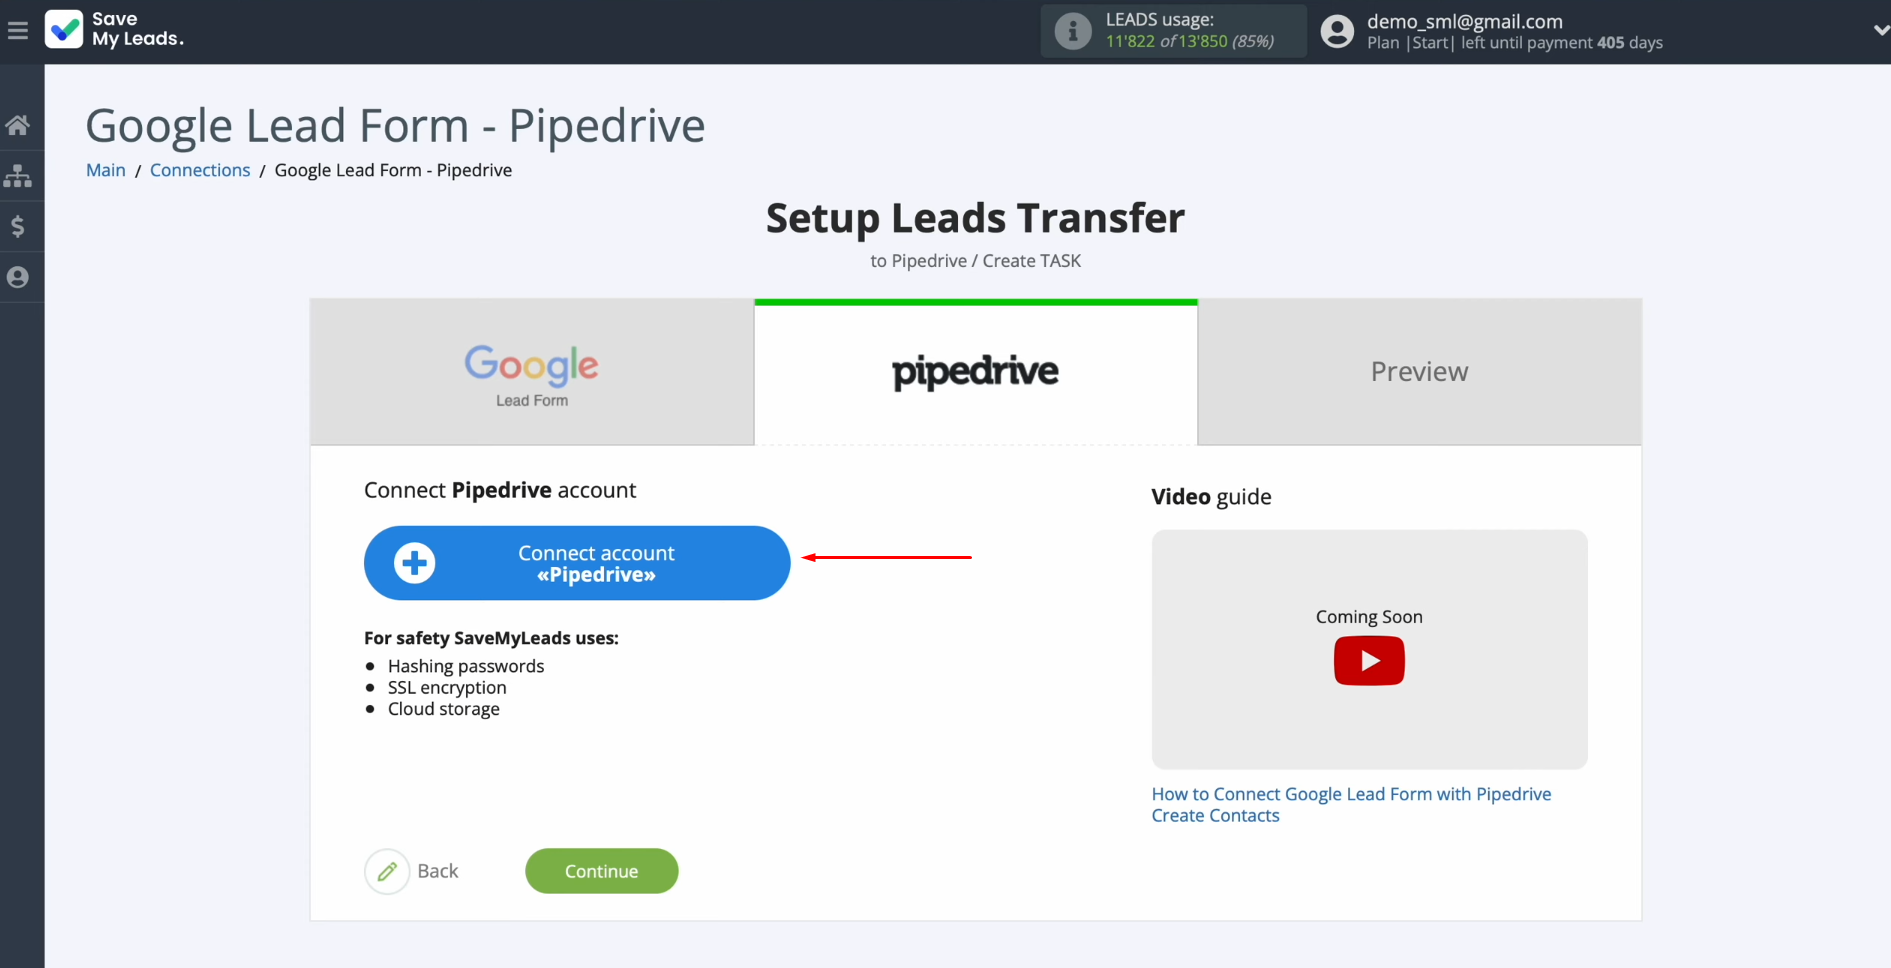The image size is (1891, 968).
Task: Click the 'SSL encryption' list item
Action: point(447,687)
